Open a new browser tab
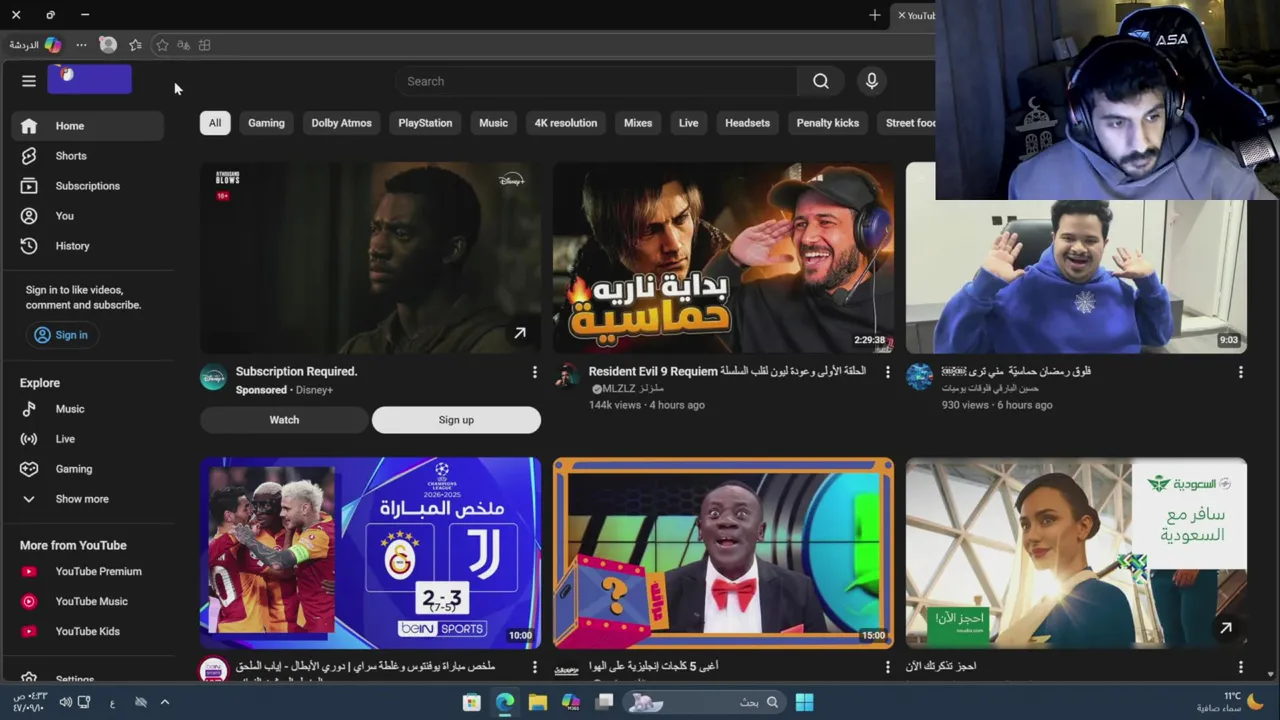Image resolution: width=1280 pixels, height=720 pixels. point(875,15)
